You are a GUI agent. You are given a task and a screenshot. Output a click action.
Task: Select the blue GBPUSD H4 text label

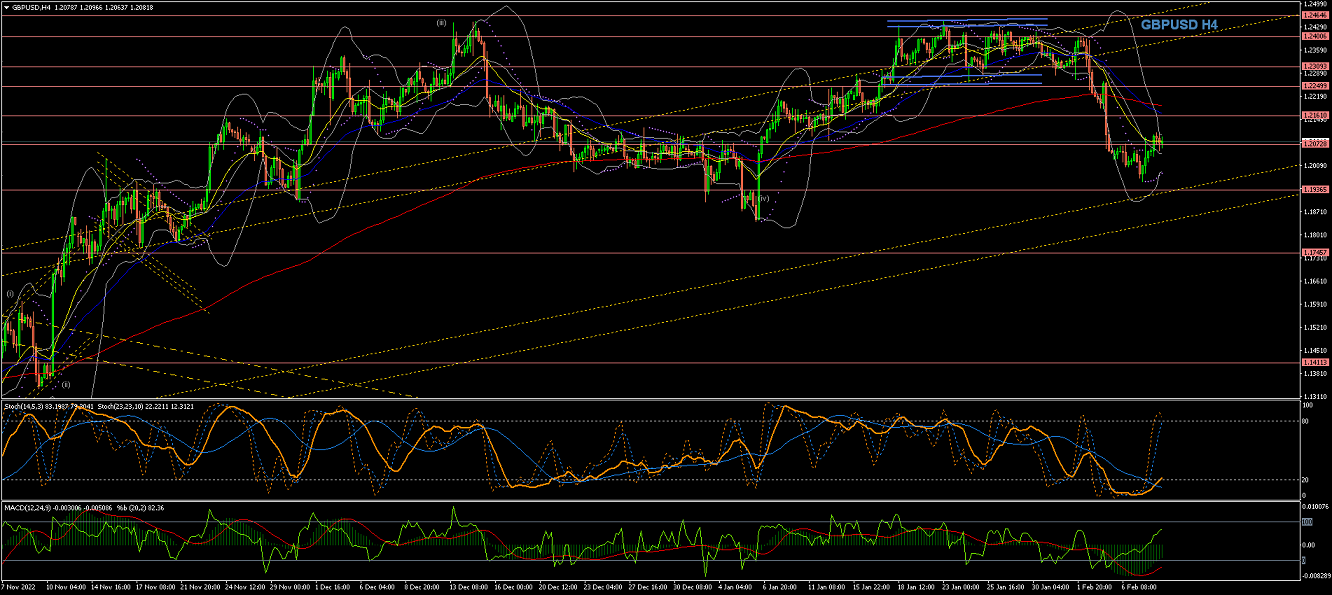click(1179, 23)
